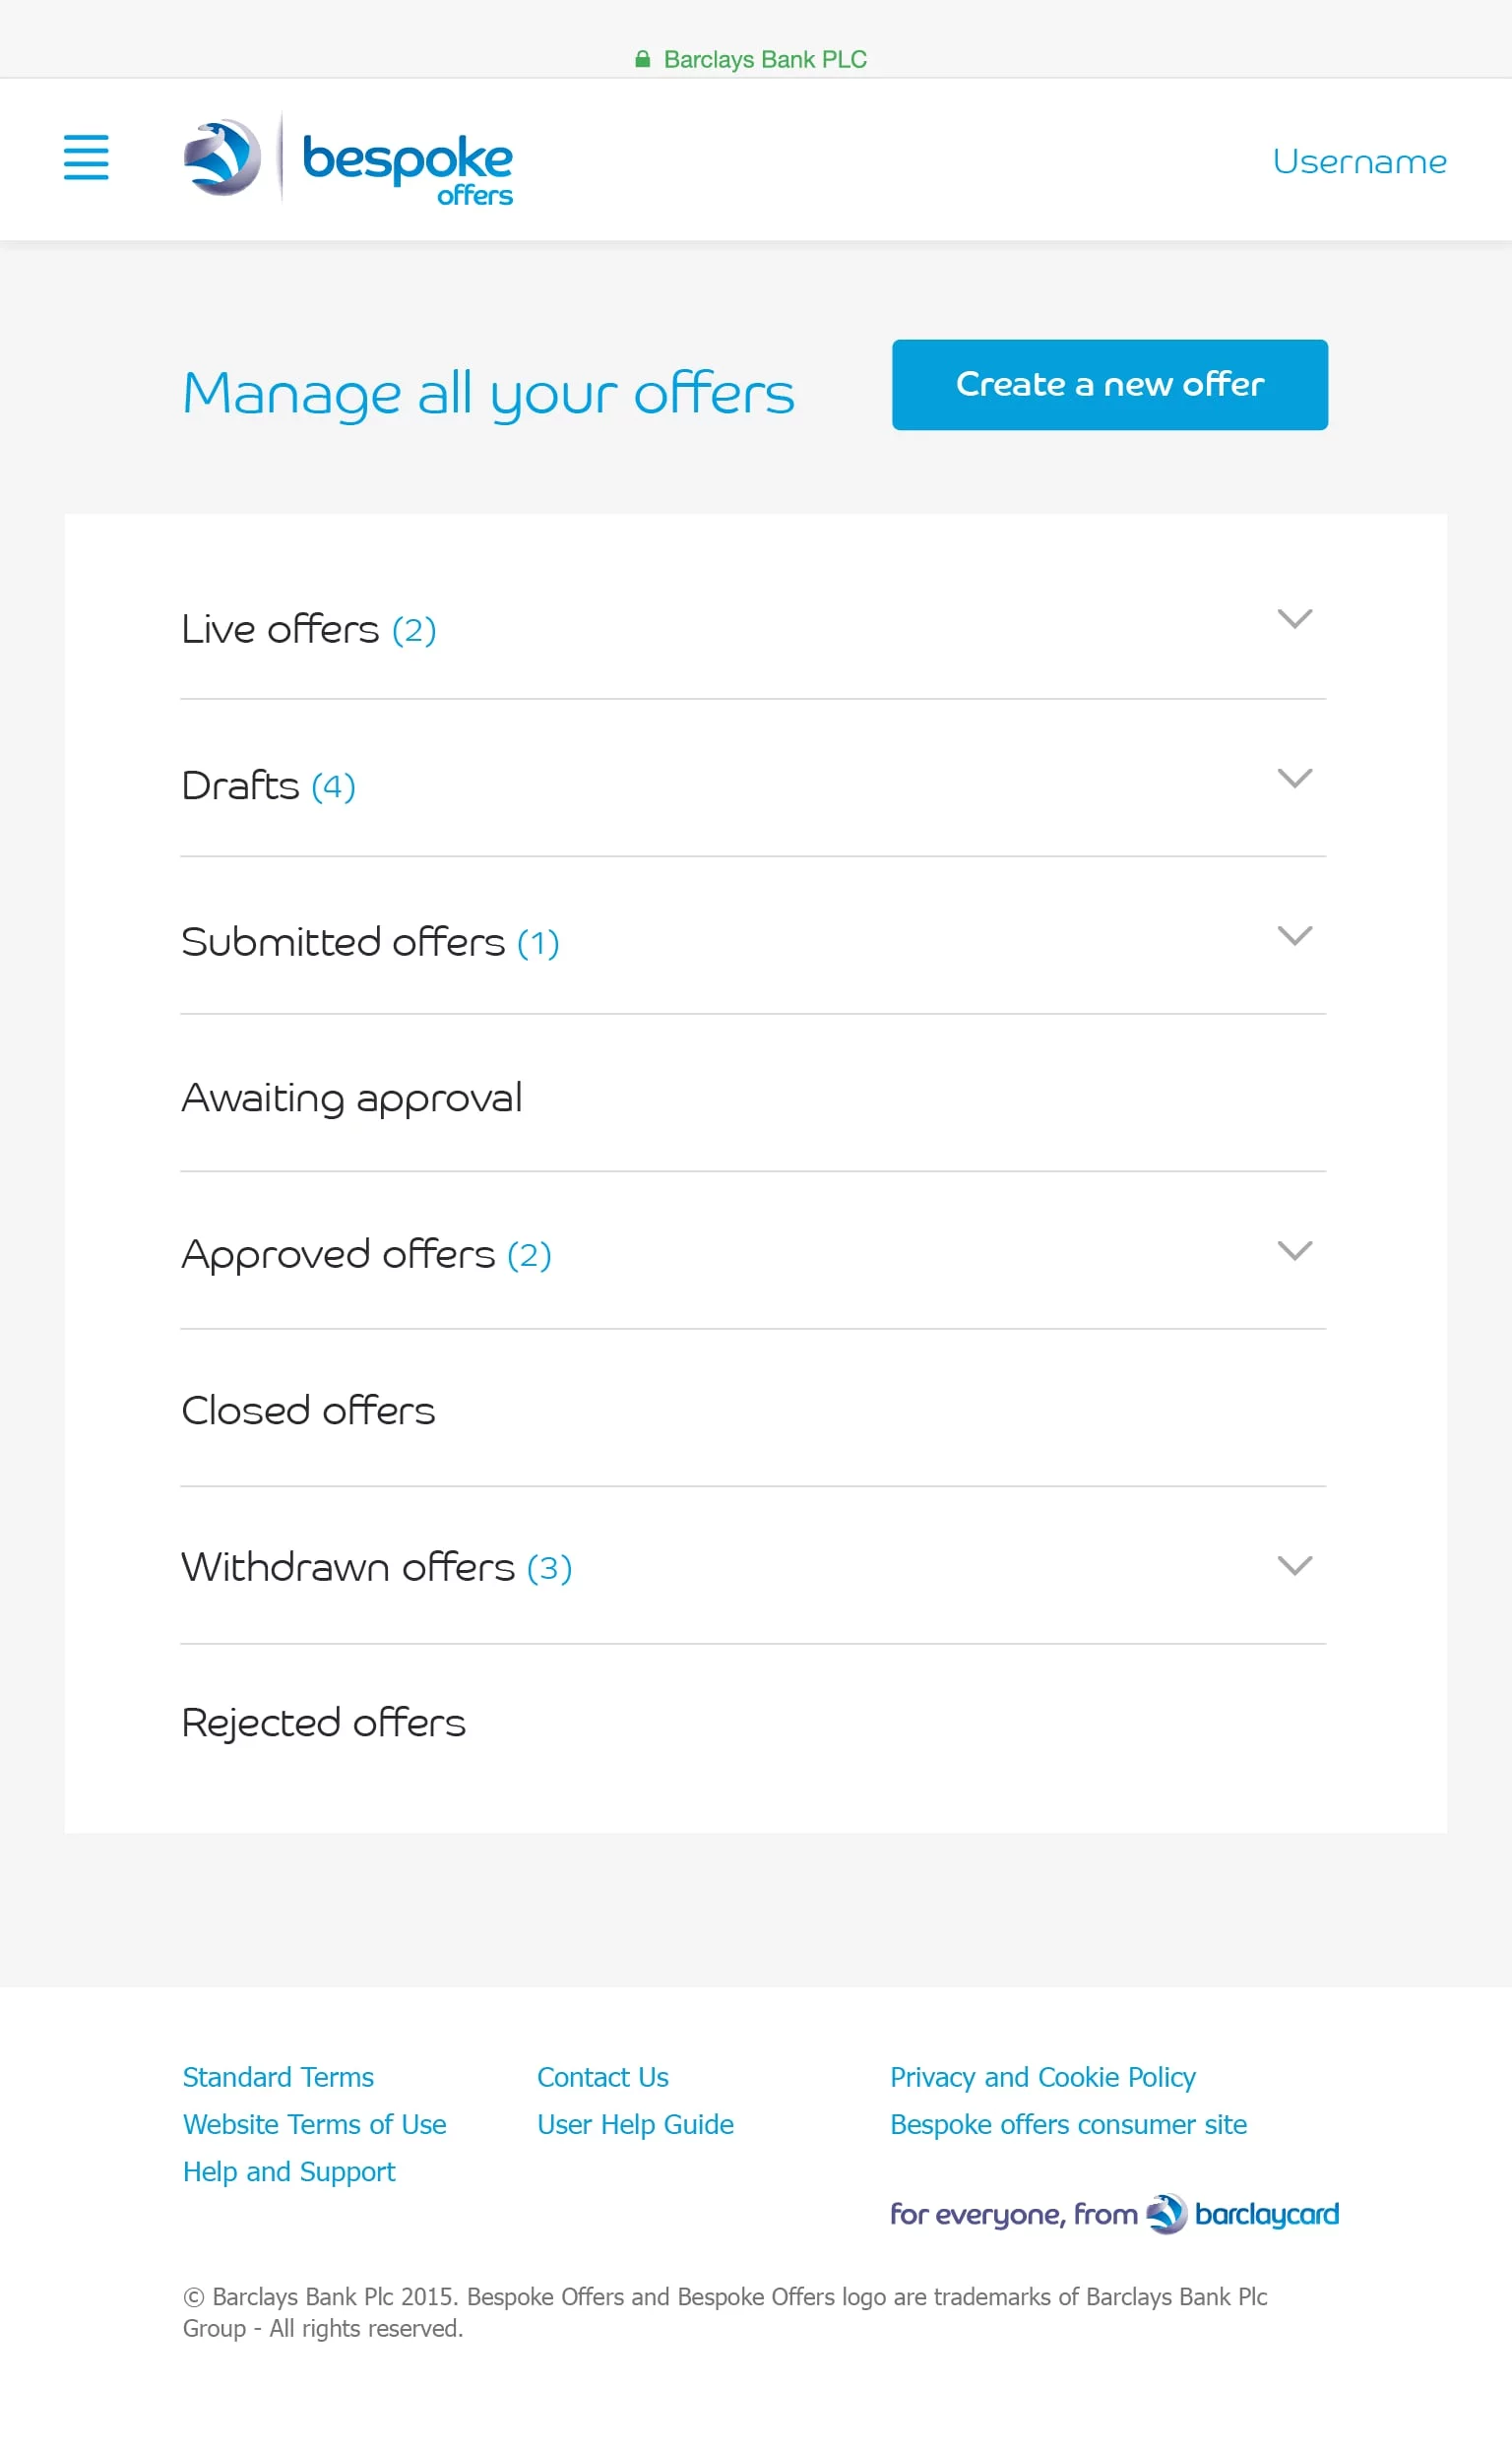Open Website Terms of Use link
This screenshot has width=1512, height=2448.
(x=314, y=2124)
